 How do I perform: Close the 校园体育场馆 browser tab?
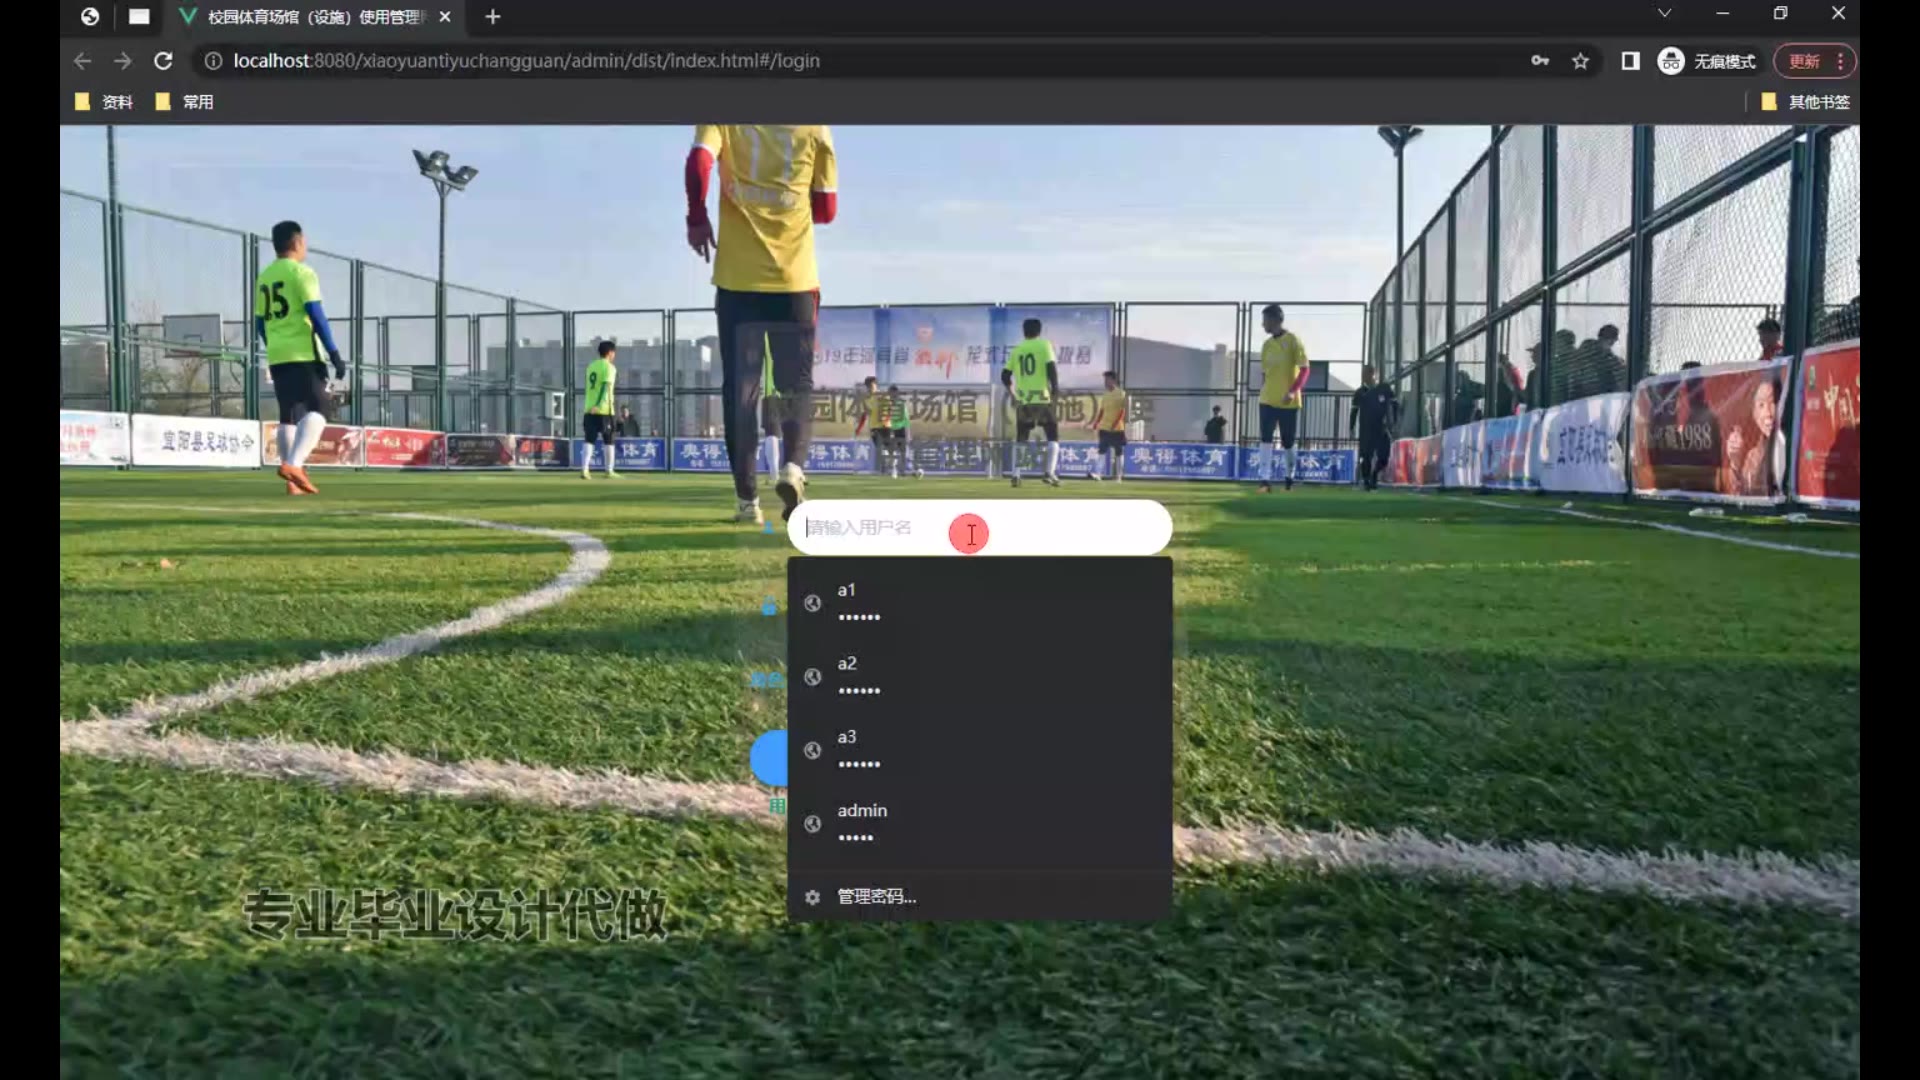click(445, 17)
